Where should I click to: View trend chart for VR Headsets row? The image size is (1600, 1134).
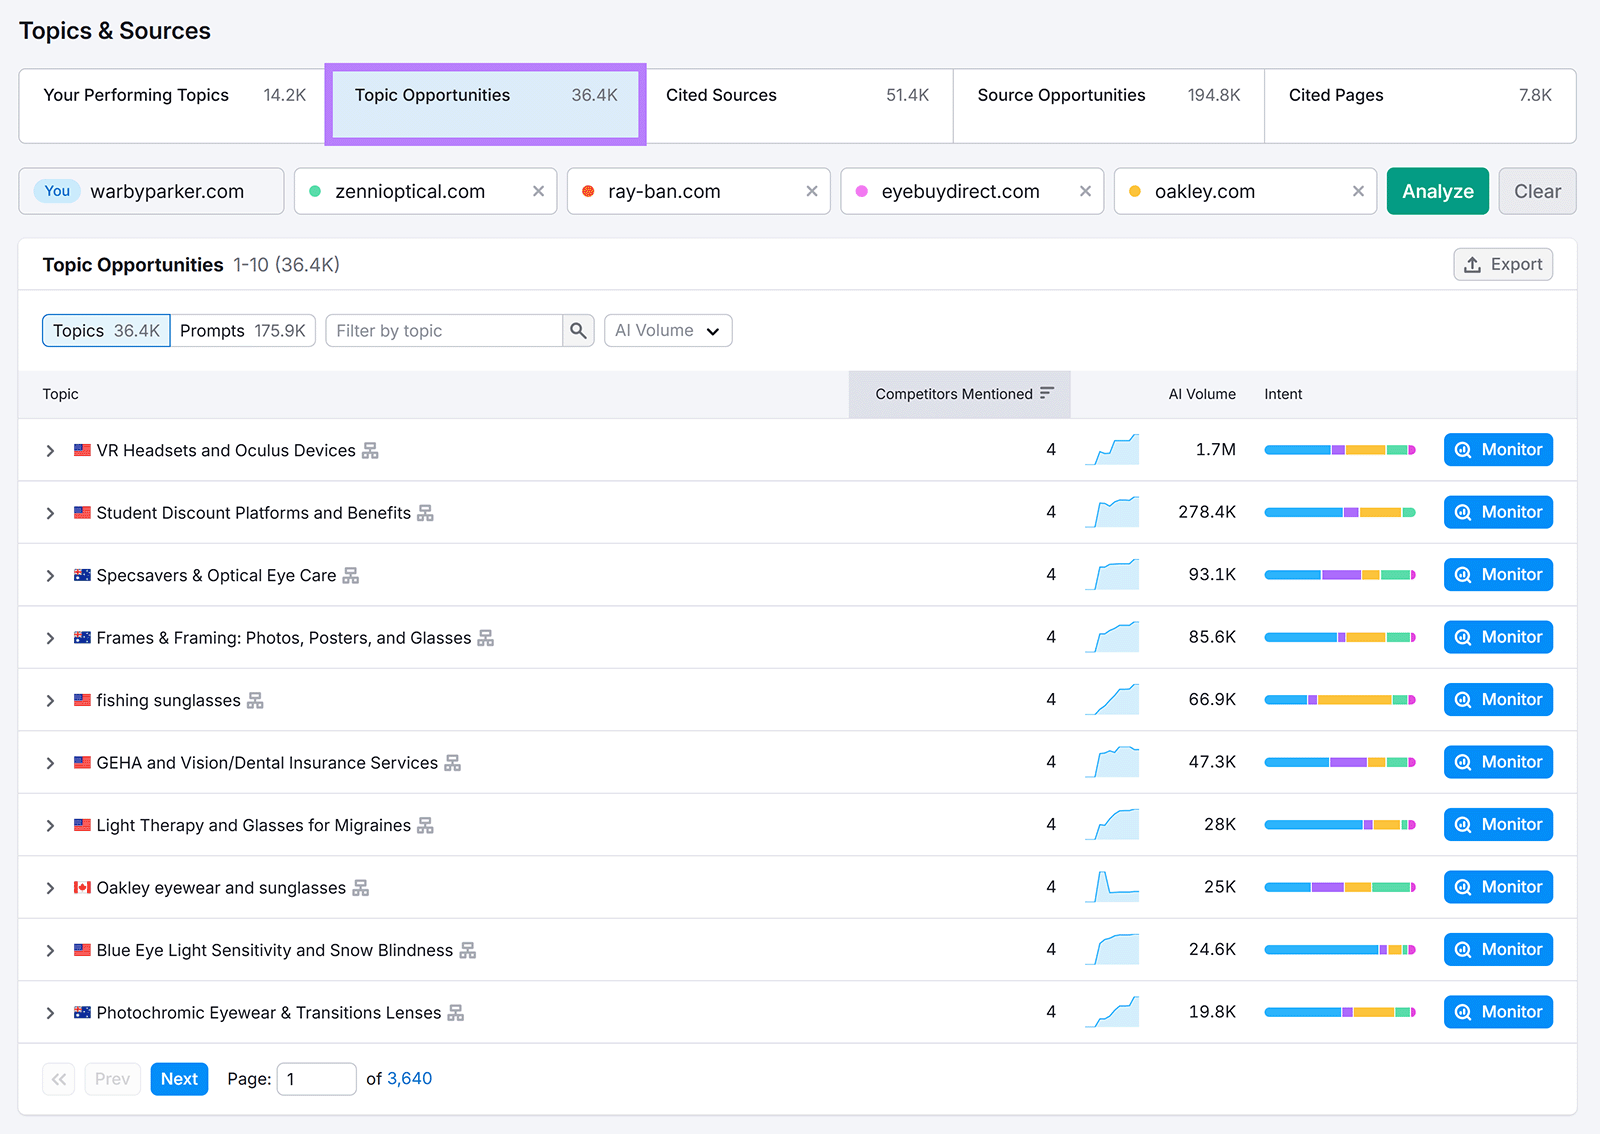(1112, 450)
